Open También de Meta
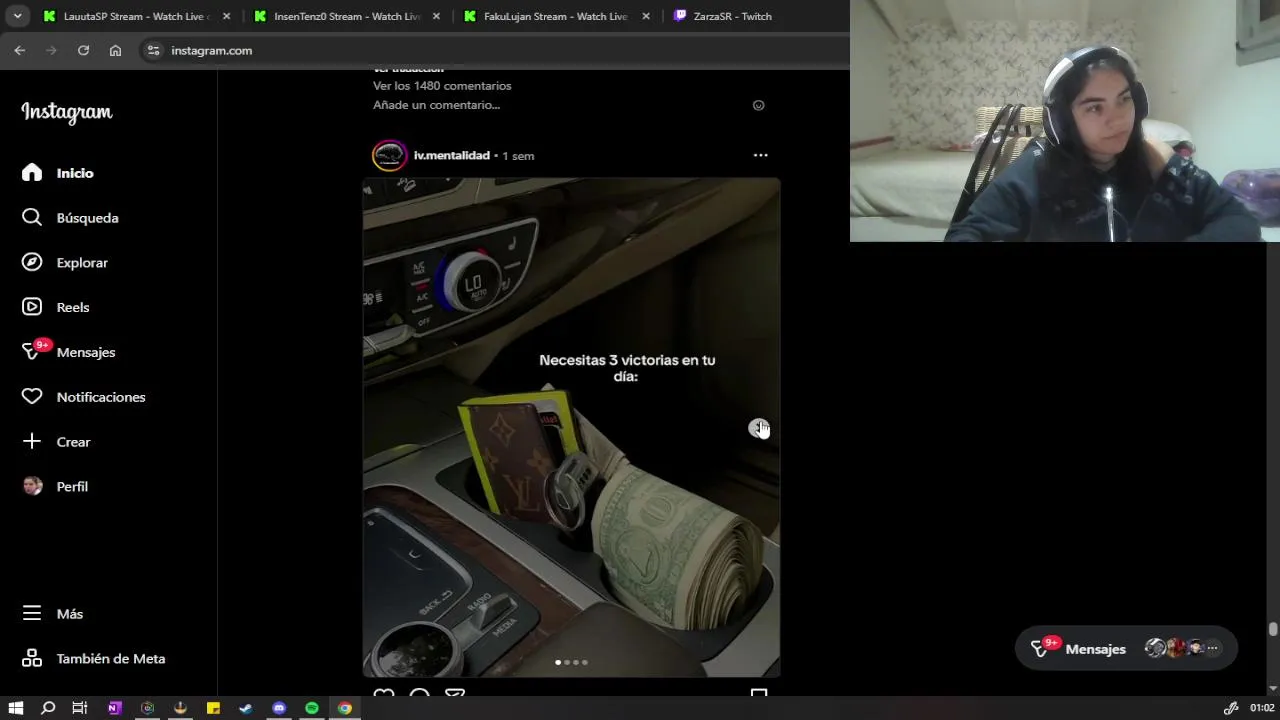 coord(93,659)
